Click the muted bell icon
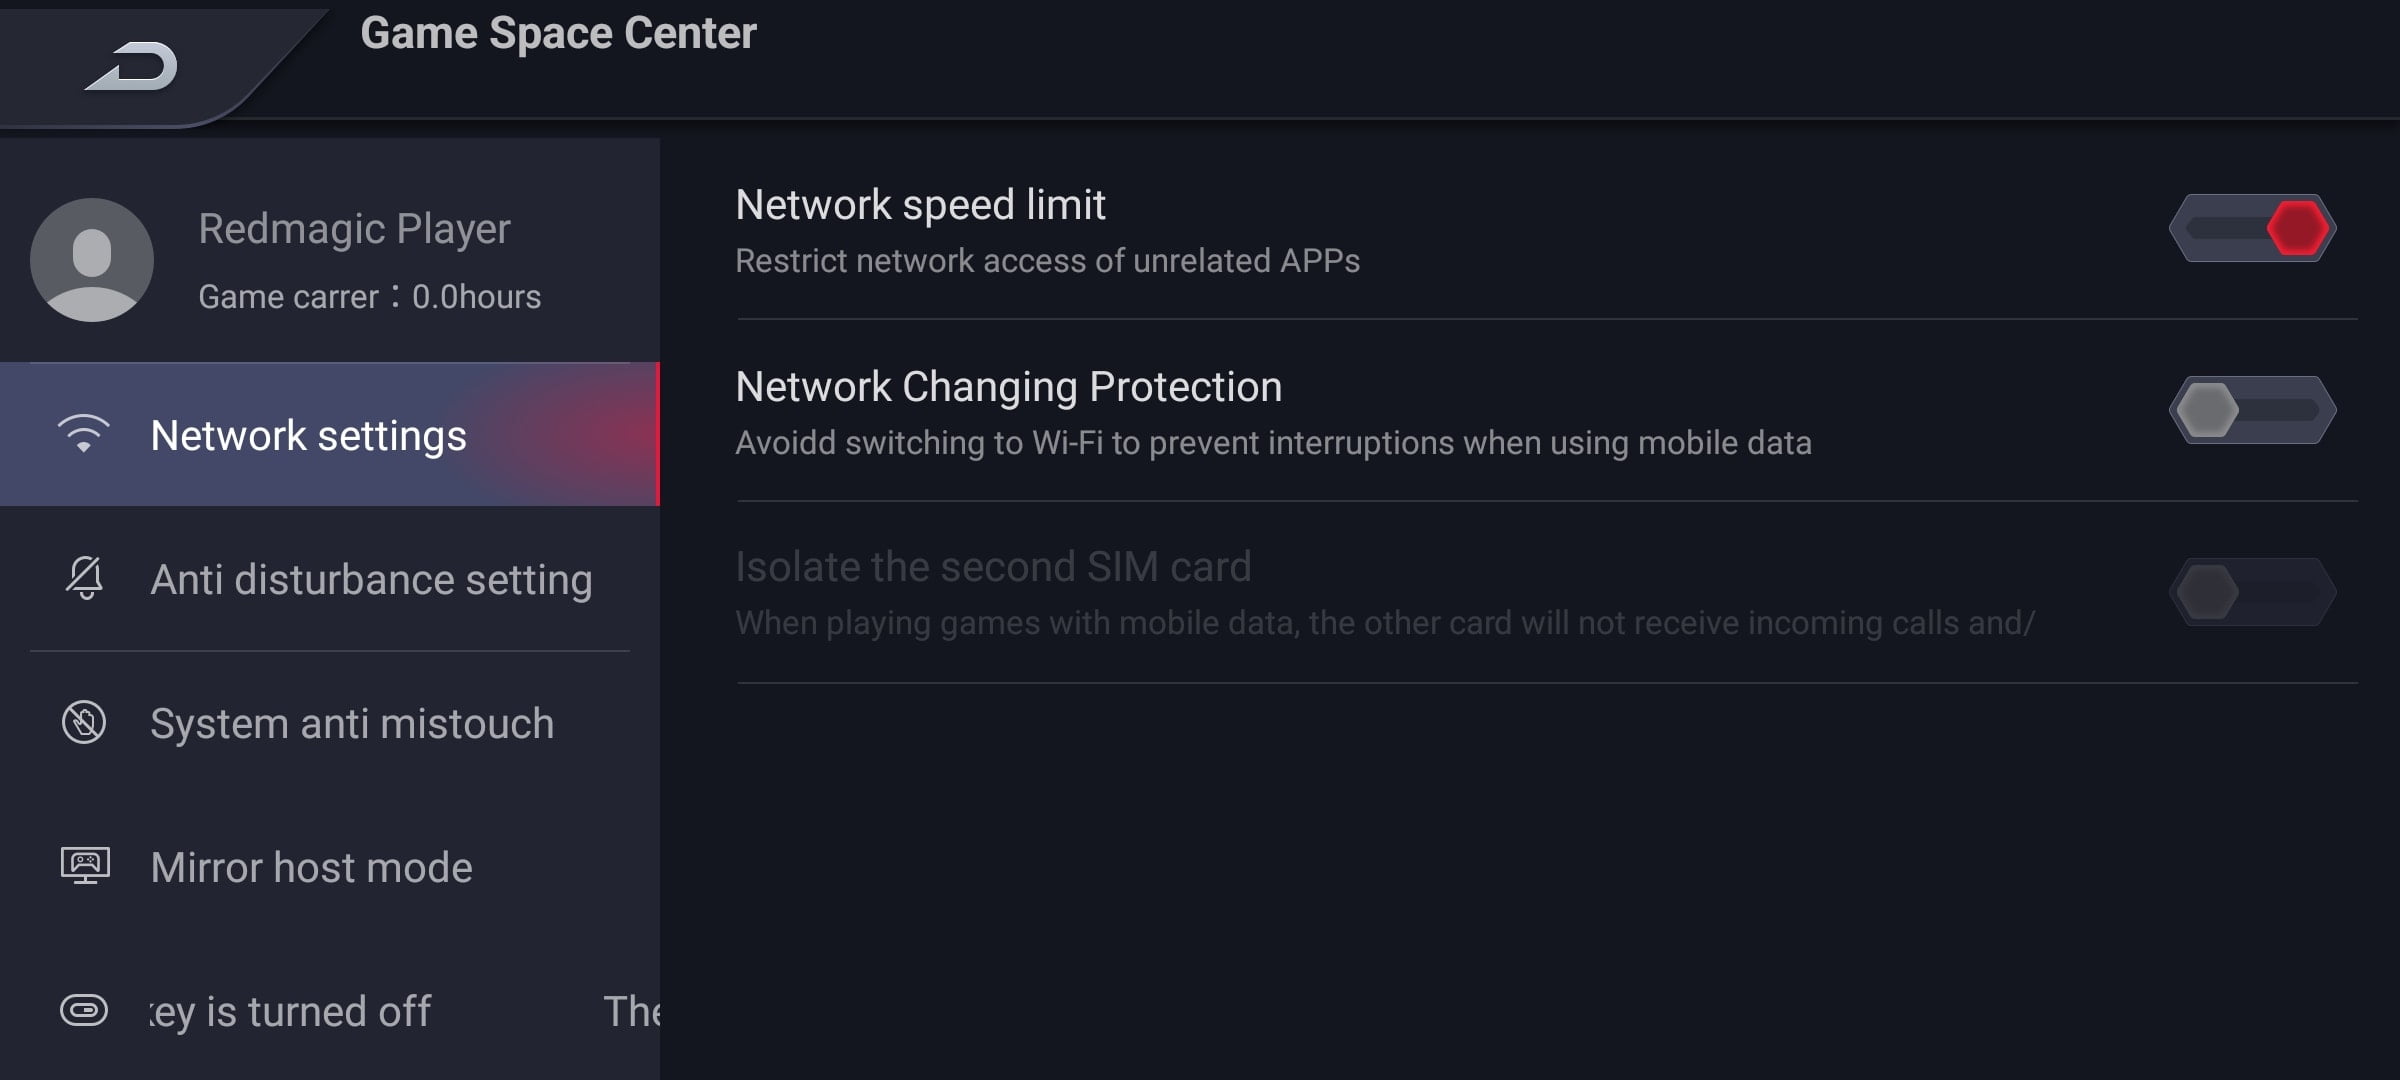Screen dimensions: 2400x1080 85,578
